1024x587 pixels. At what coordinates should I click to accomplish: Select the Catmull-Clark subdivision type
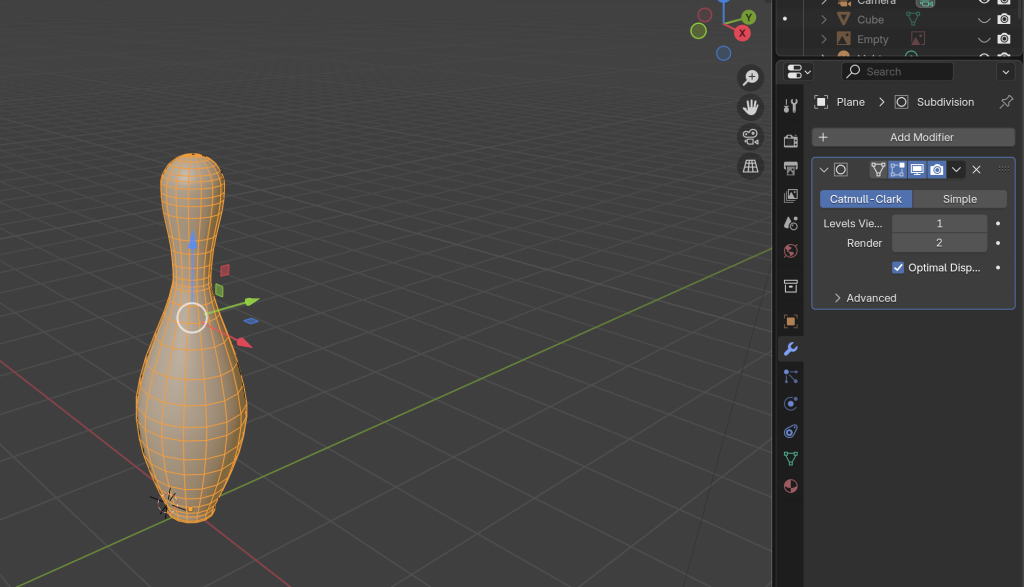[x=866, y=199]
